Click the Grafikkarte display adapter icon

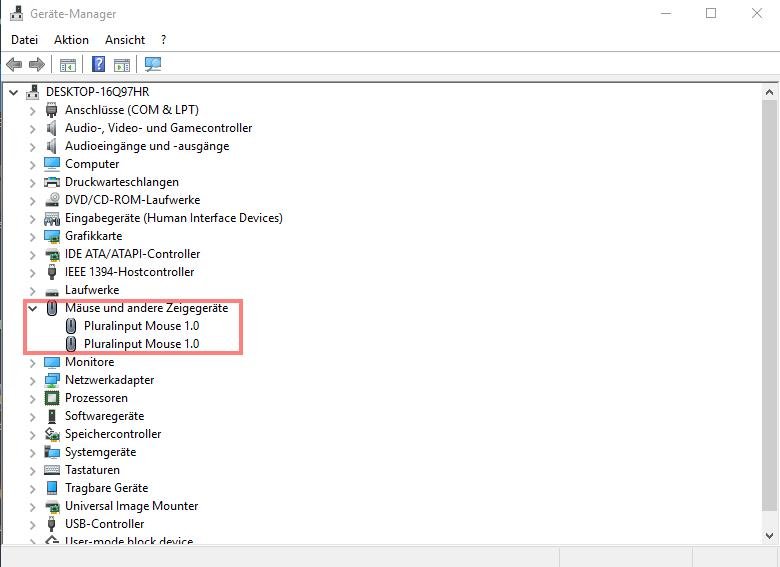point(52,236)
